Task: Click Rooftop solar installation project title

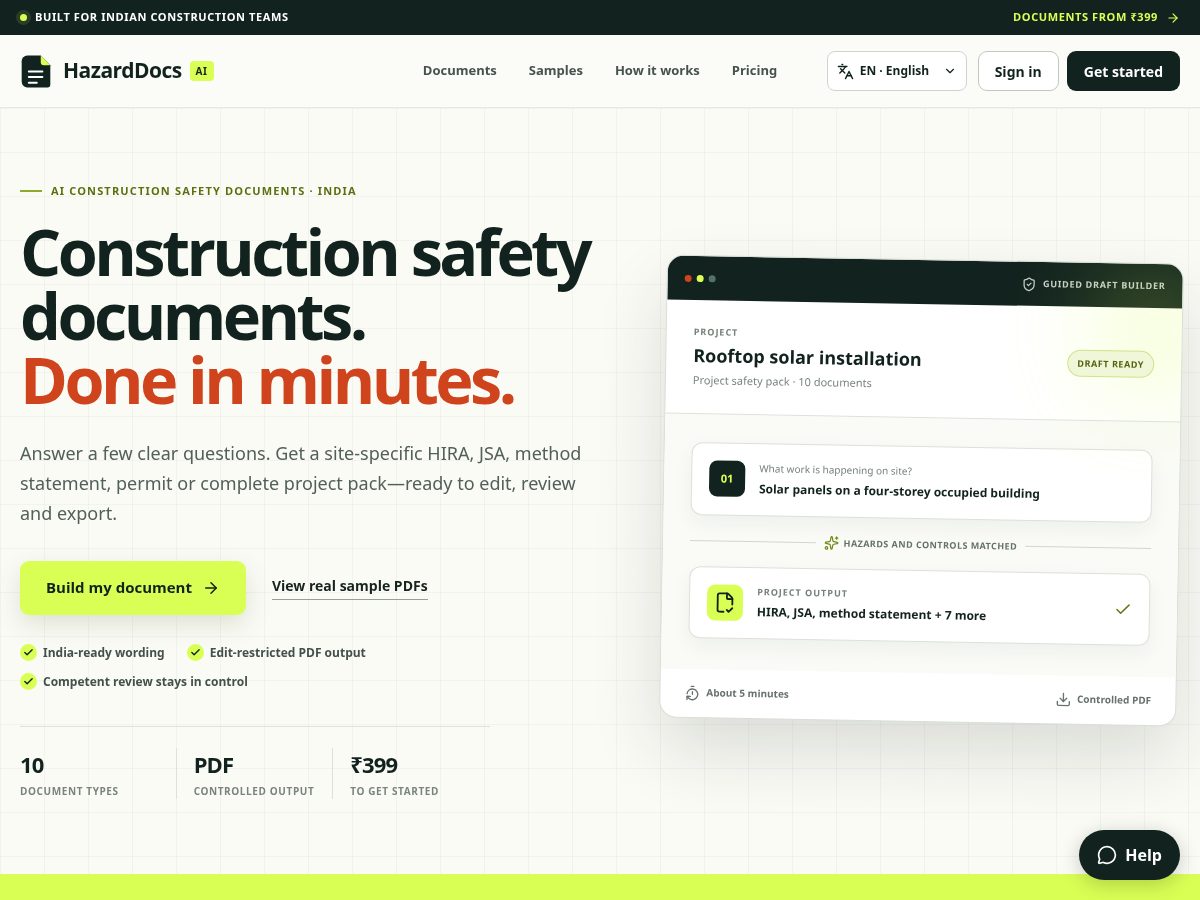Action: coord(807,358)
